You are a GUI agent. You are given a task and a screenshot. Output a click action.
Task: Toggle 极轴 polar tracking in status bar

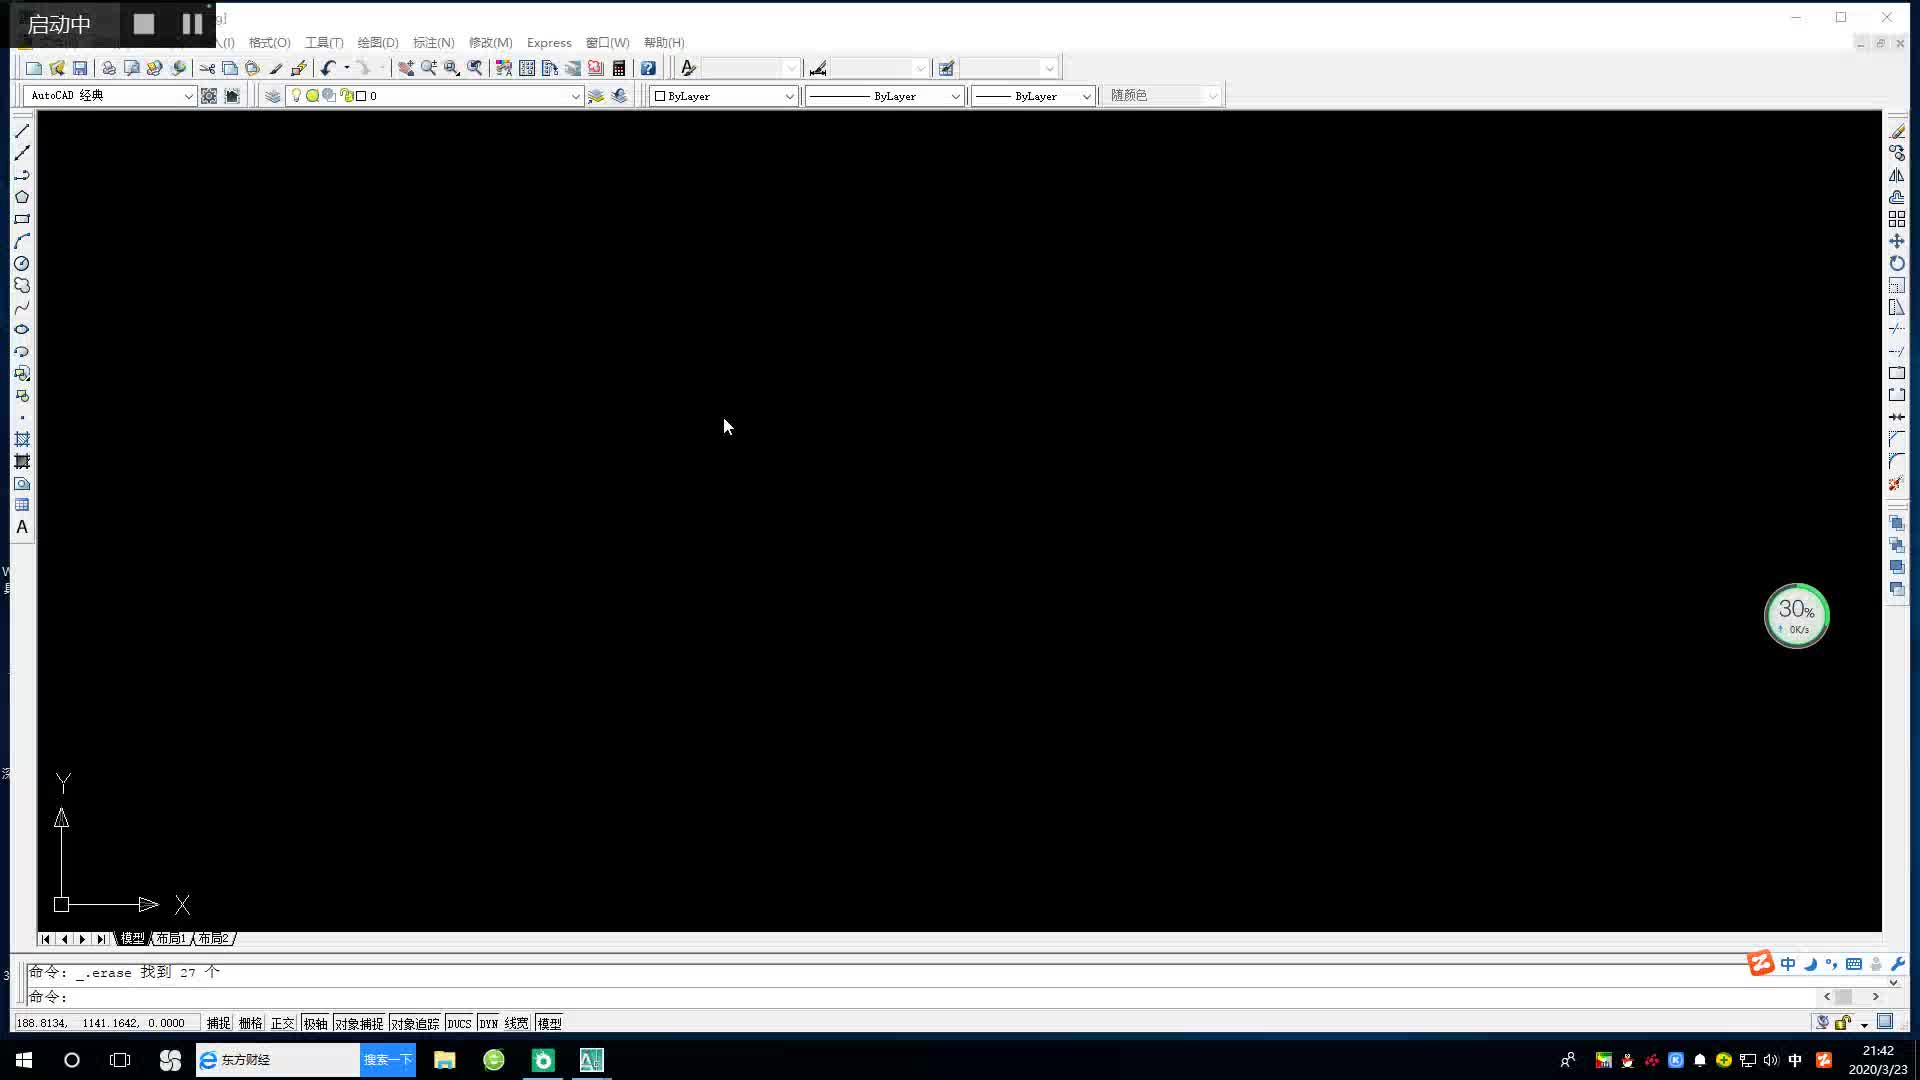[x=315, y=1023]
